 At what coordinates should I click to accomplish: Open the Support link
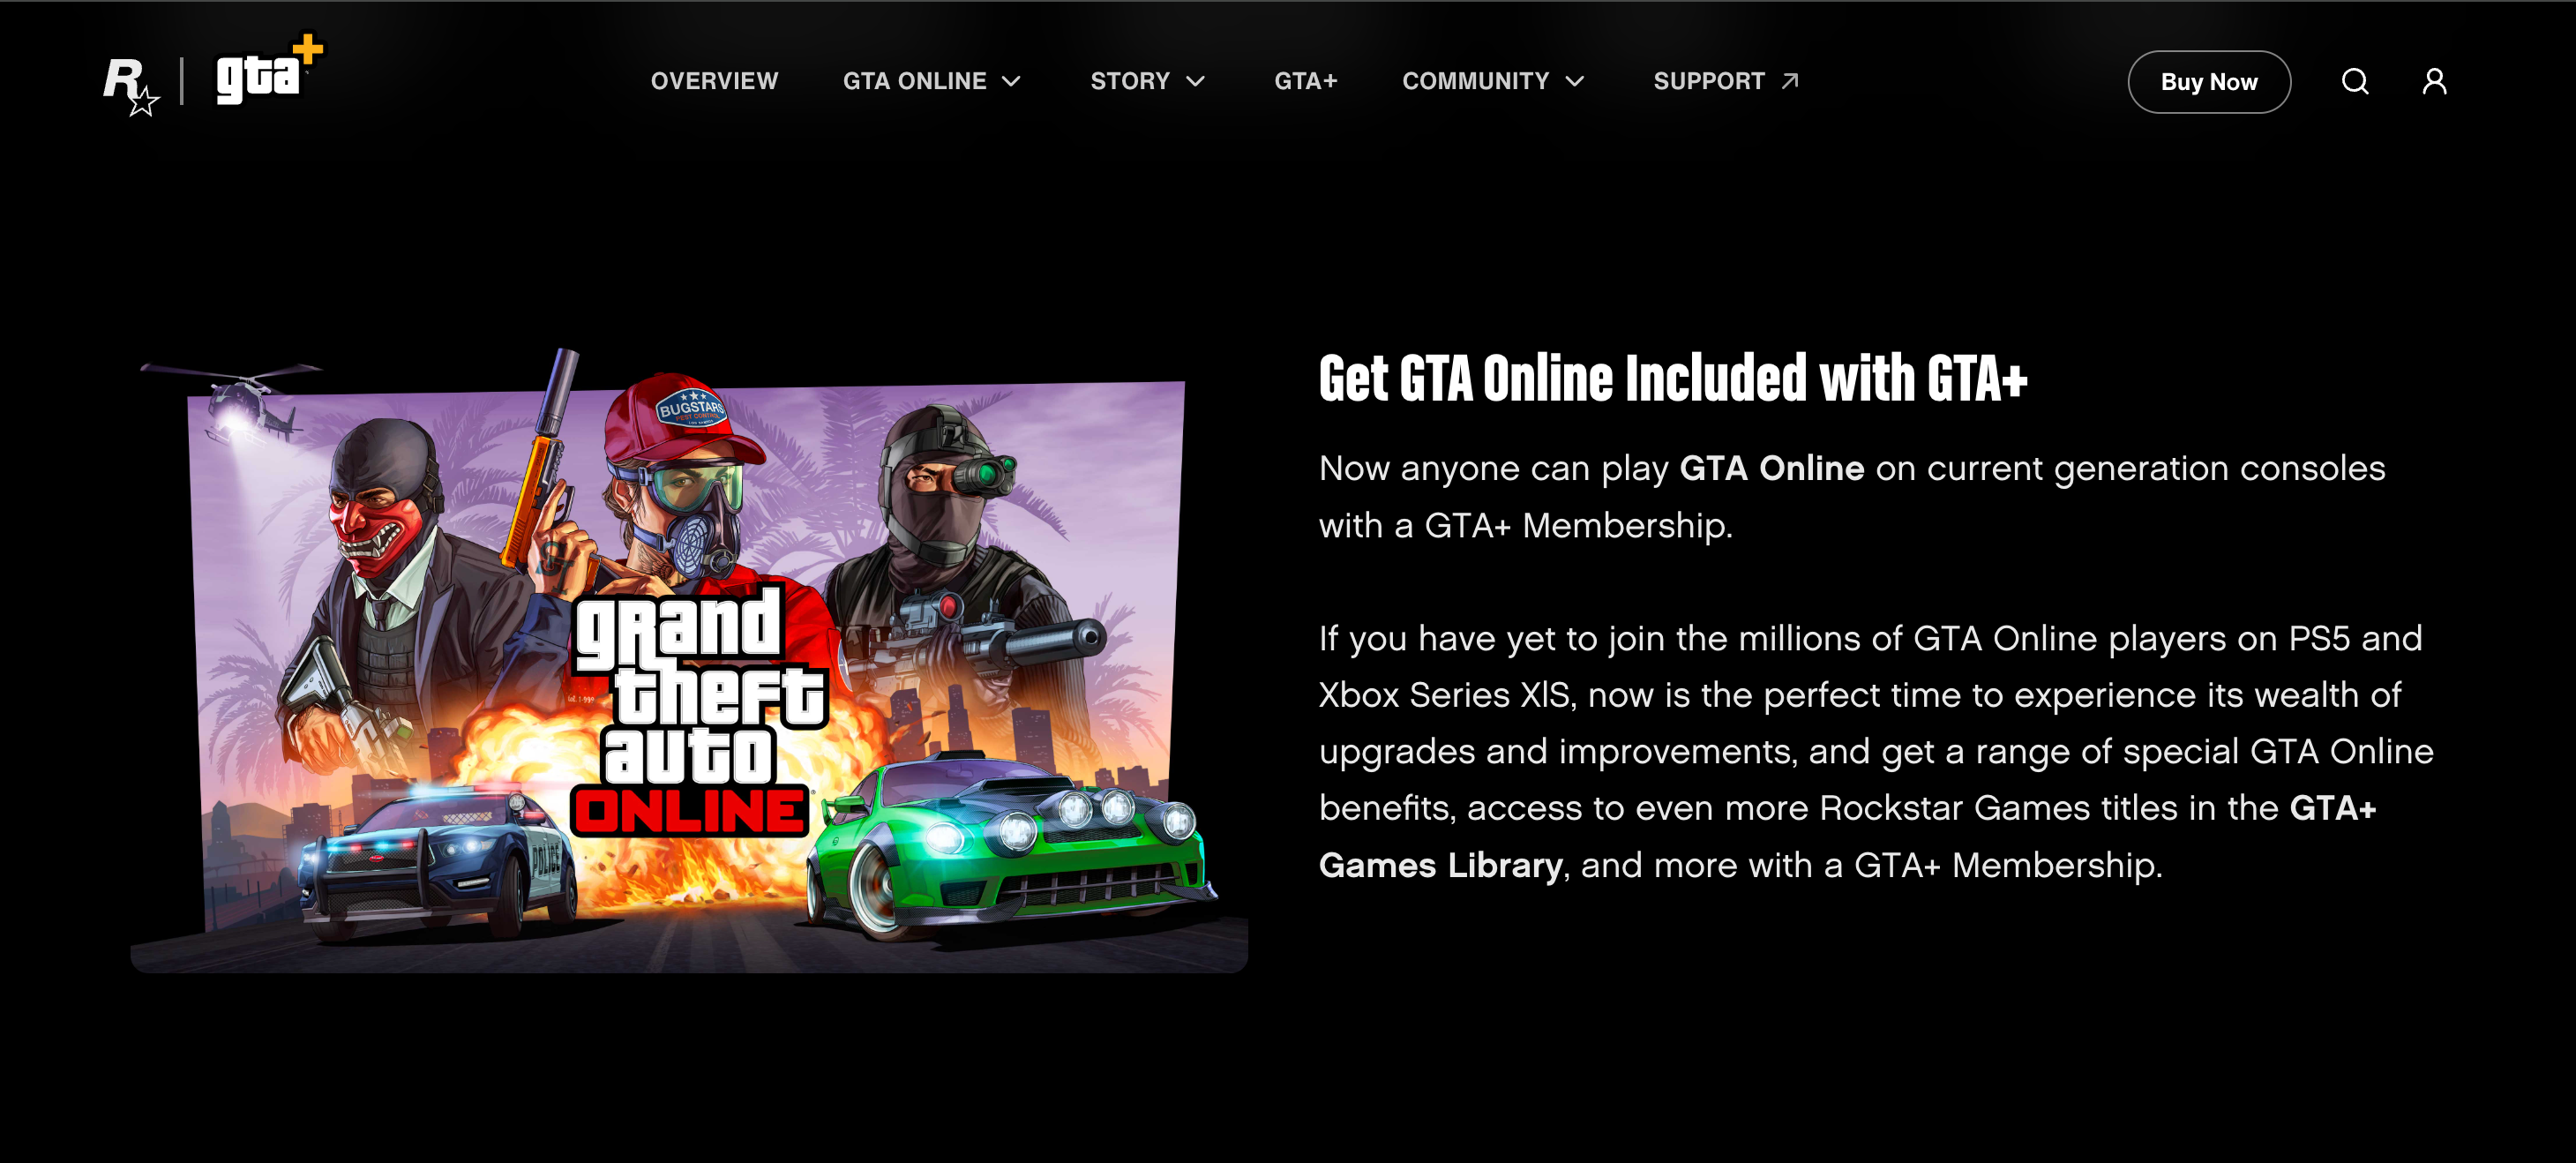pyautogui.click(x=1708, y=81)
